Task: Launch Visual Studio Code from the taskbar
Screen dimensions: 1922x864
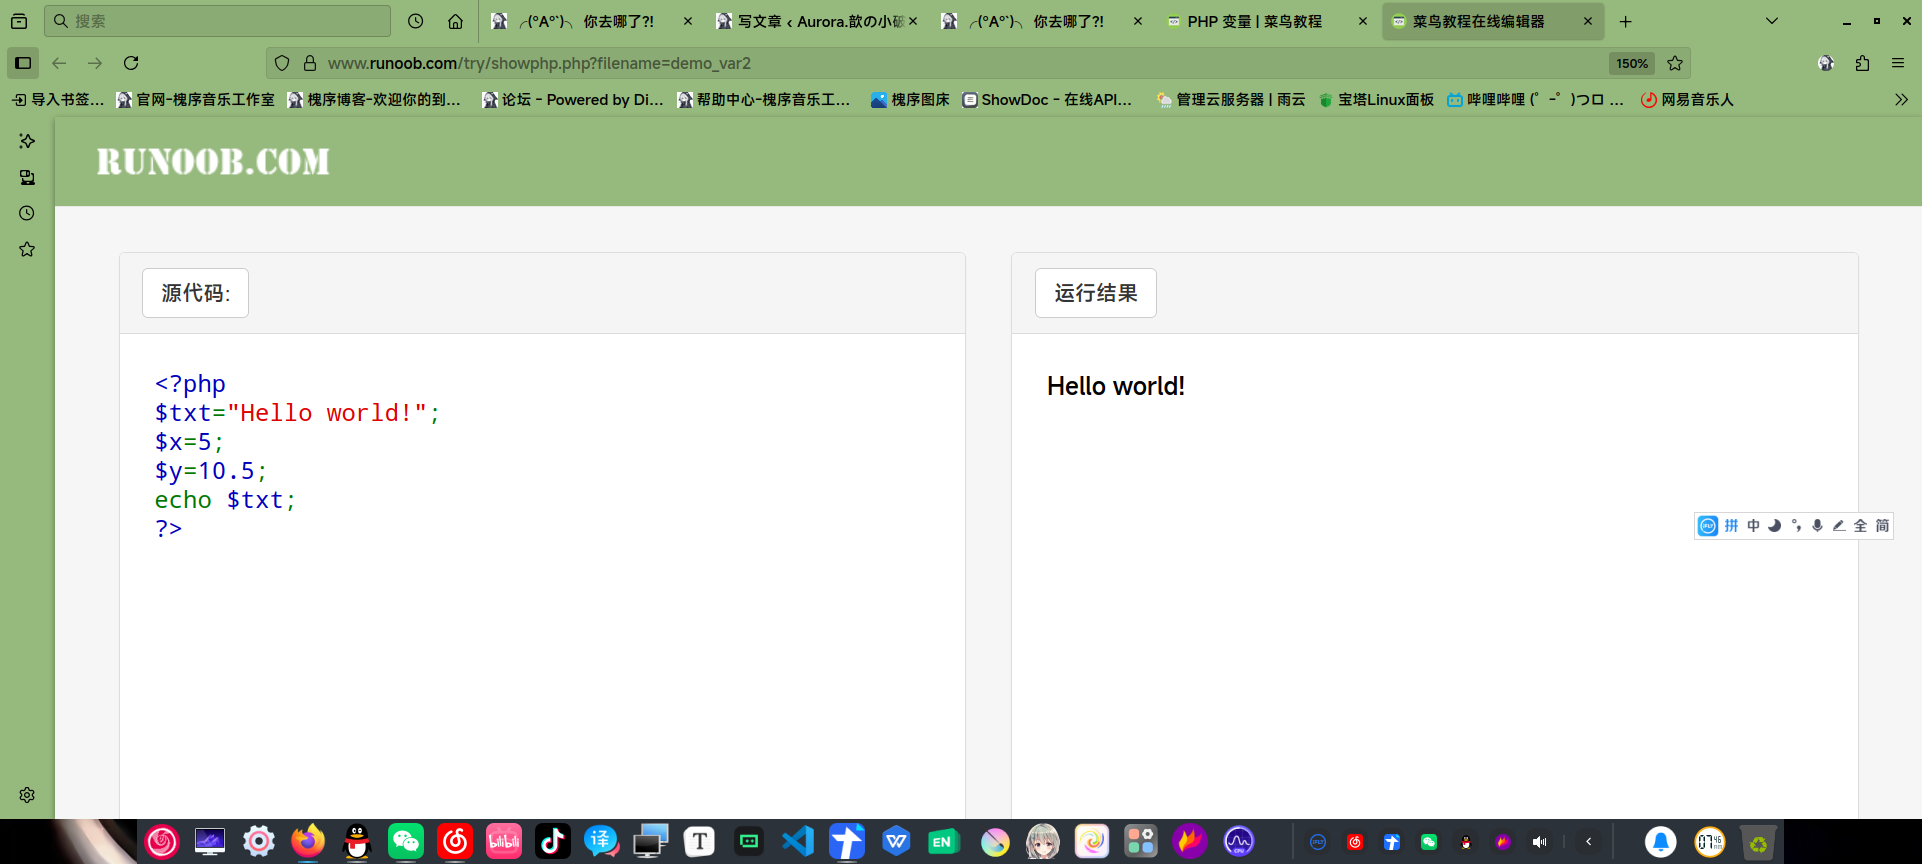Action: point(798,841)
